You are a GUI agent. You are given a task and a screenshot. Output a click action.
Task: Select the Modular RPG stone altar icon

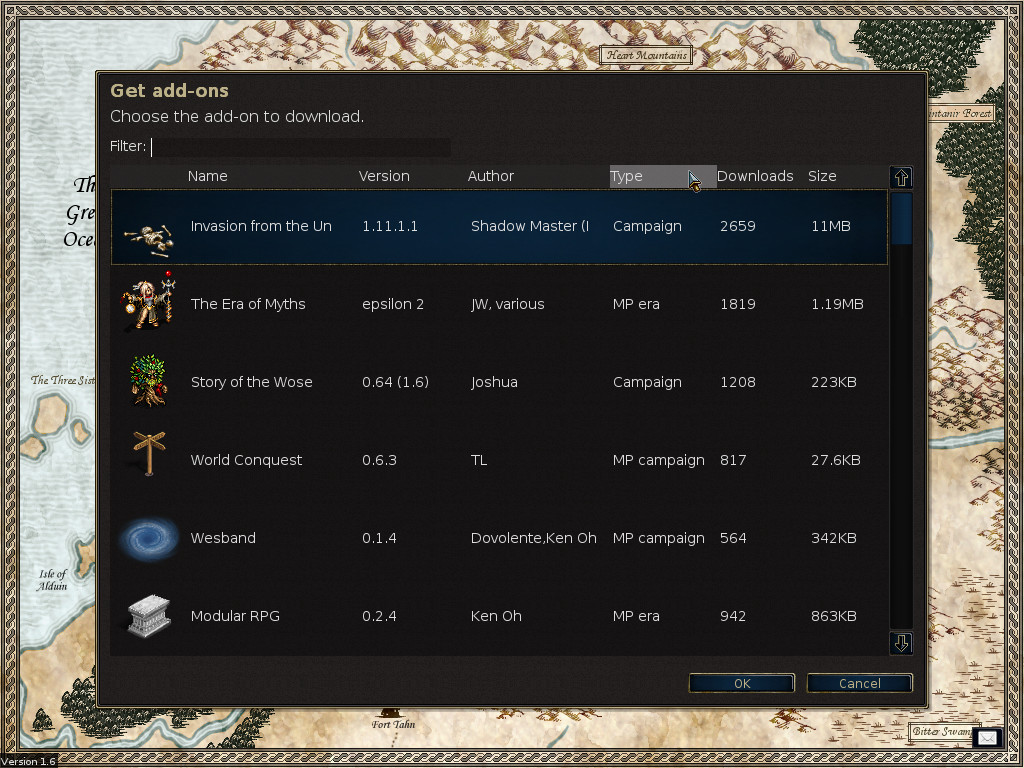[x=148, y=615]
